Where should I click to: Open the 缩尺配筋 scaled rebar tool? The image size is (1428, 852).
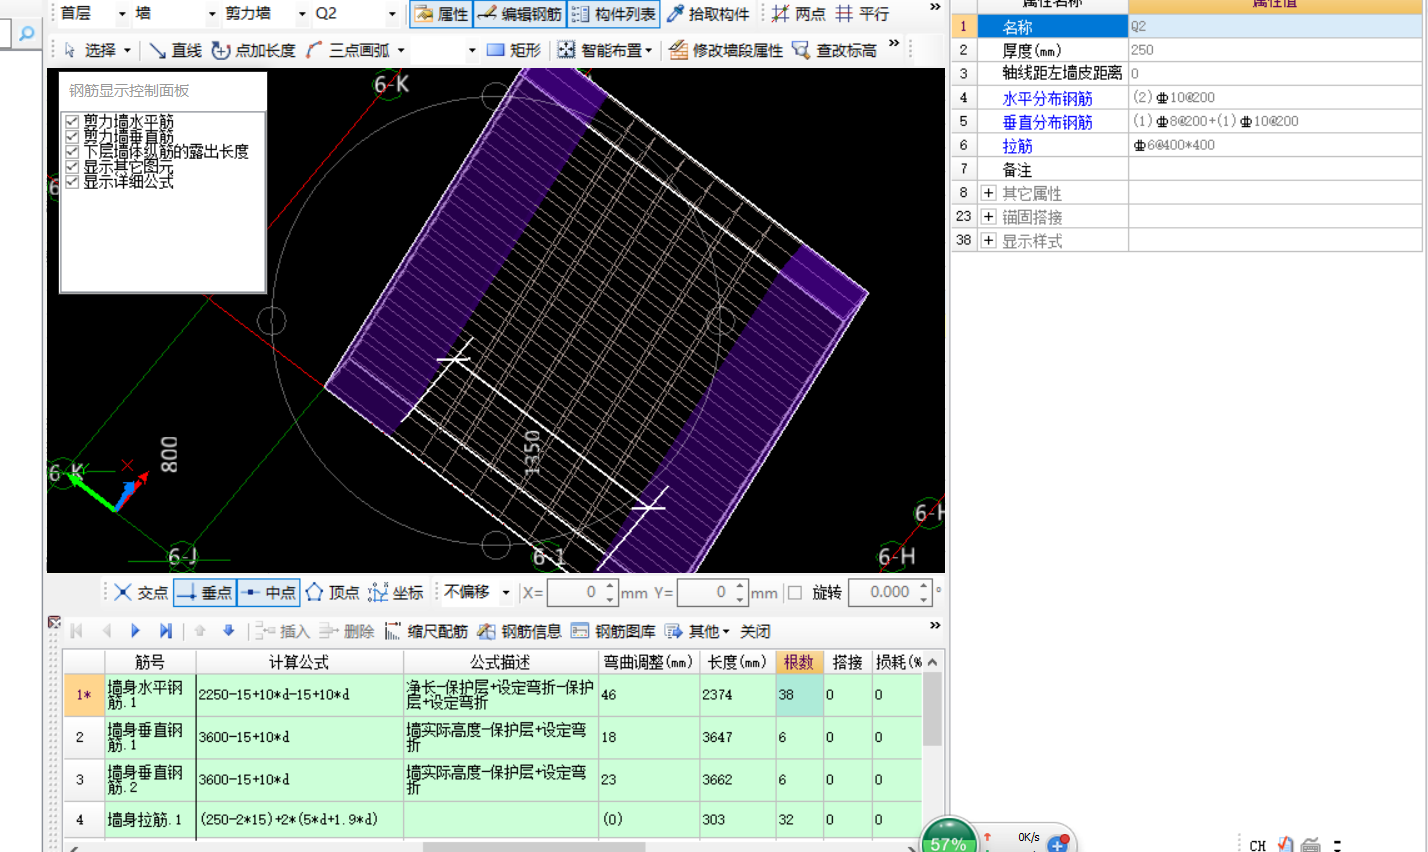[426, 631]
